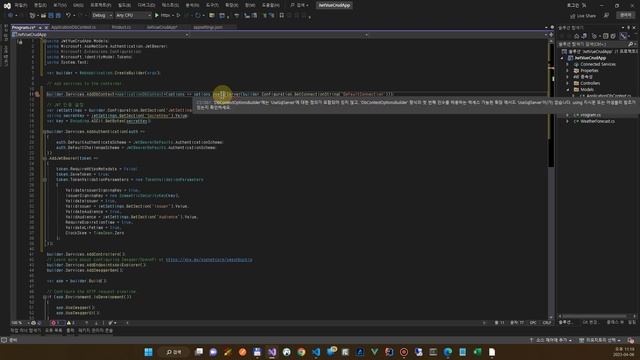
Task: Open the Any CPU platform dropdown
Action: 133,16
